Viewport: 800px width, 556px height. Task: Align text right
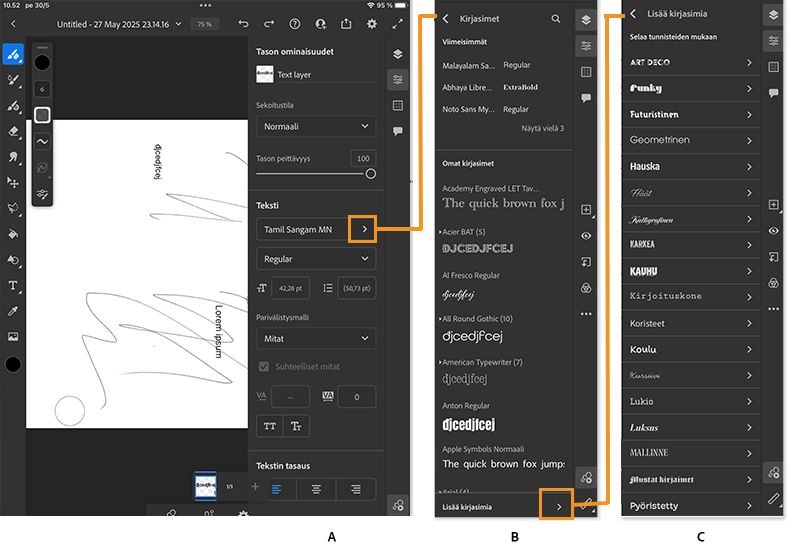[x=356, y=490]
